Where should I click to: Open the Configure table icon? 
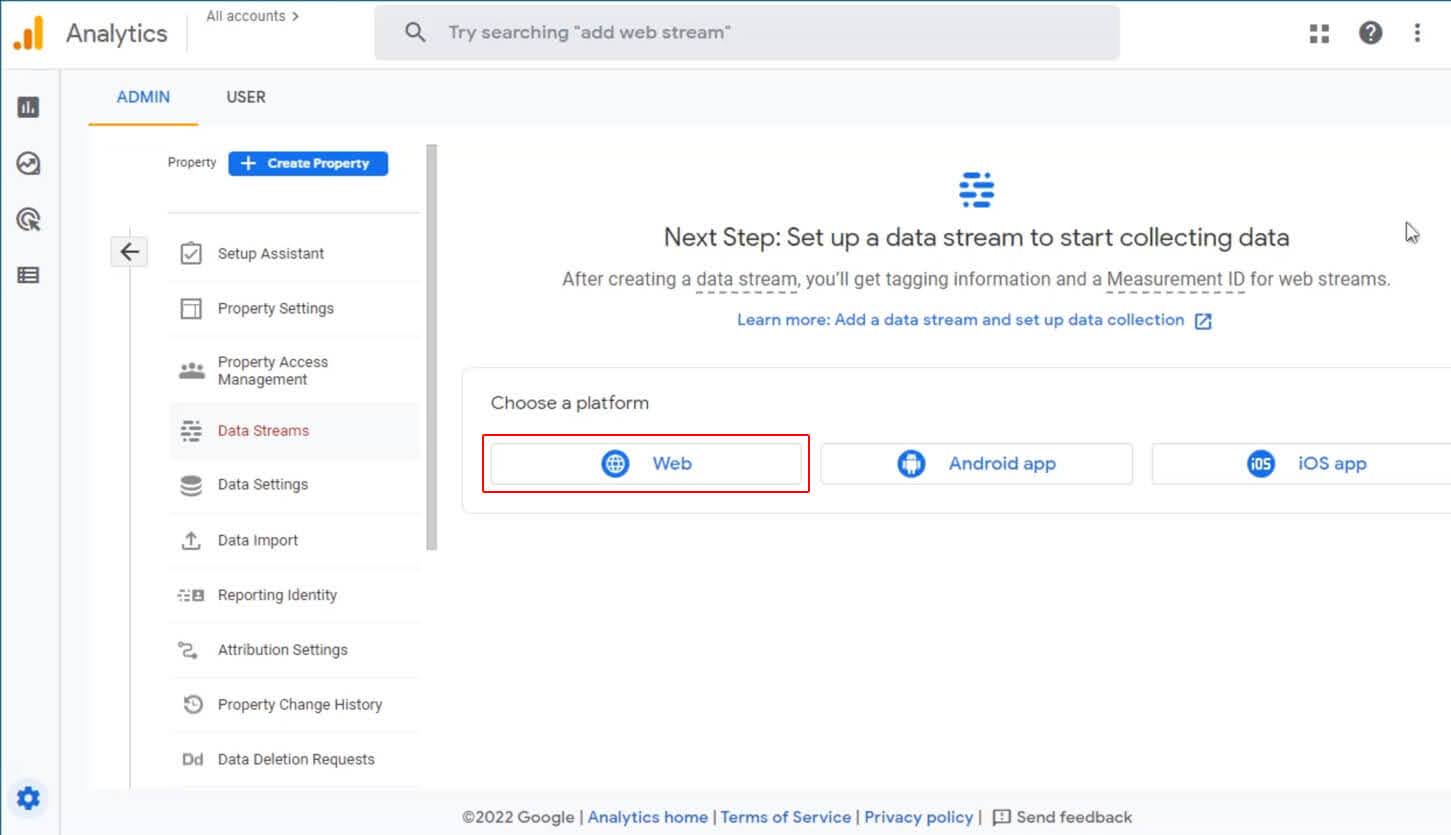point(28,275)
